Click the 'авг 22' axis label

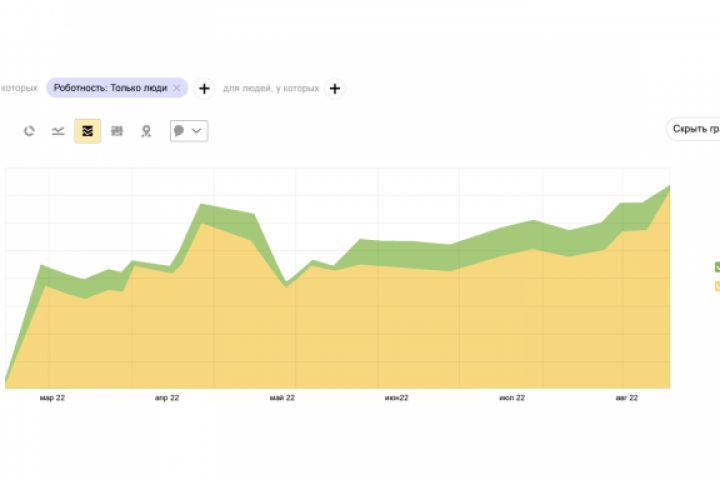pos(627,398)
